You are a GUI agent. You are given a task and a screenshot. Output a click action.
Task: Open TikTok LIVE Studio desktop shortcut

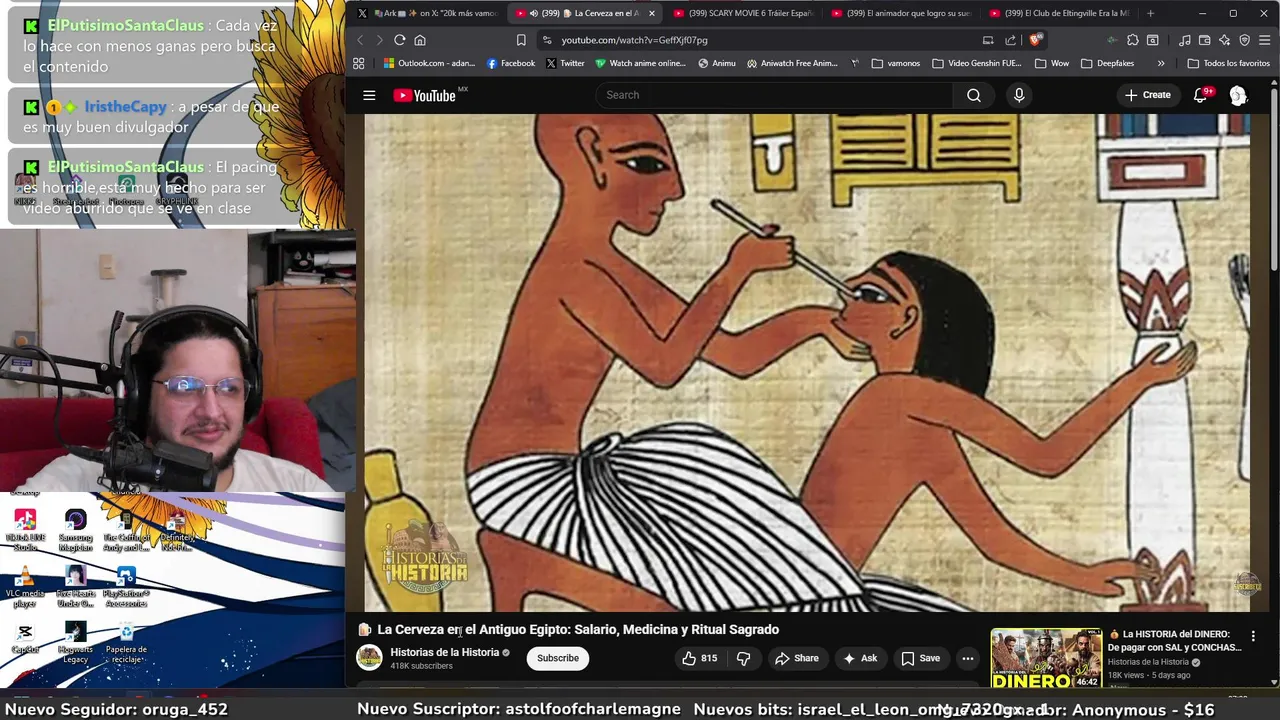tap(25, 531)
